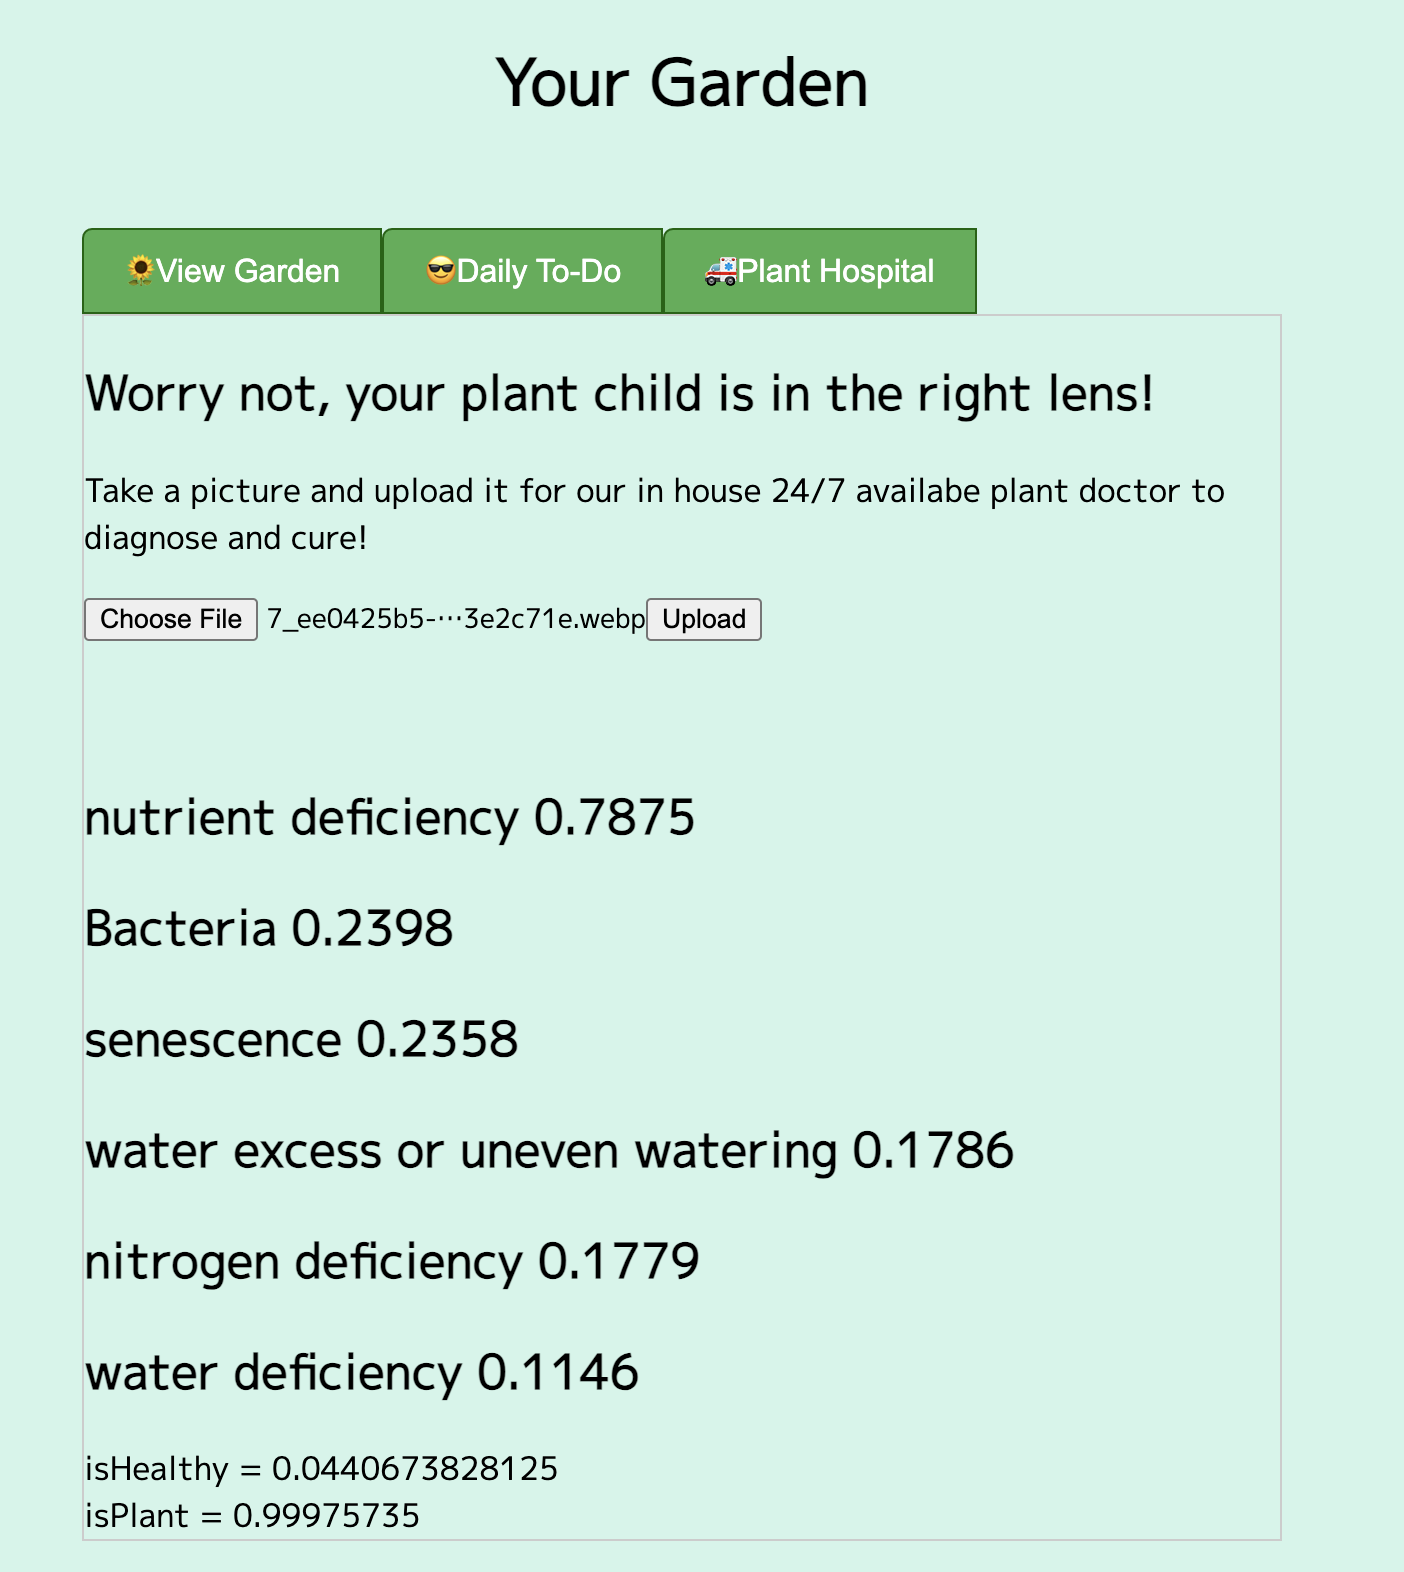
Task: Select the Plant Hospital tab
Action: [x=820, y=271]
